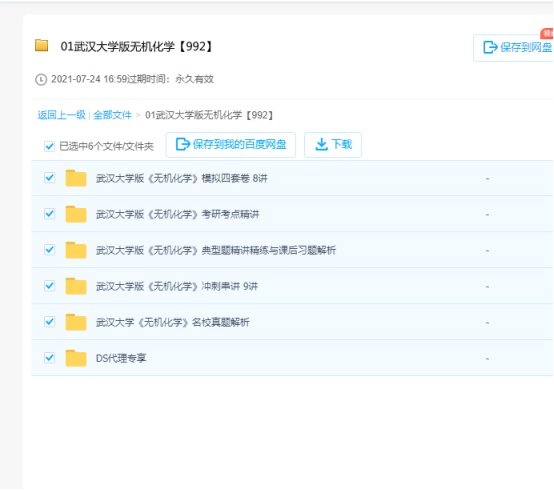Click the top-right 保存到网盘 button
Image resolution: width=554 pixels, height=490 pixels.
click(514, 48)
